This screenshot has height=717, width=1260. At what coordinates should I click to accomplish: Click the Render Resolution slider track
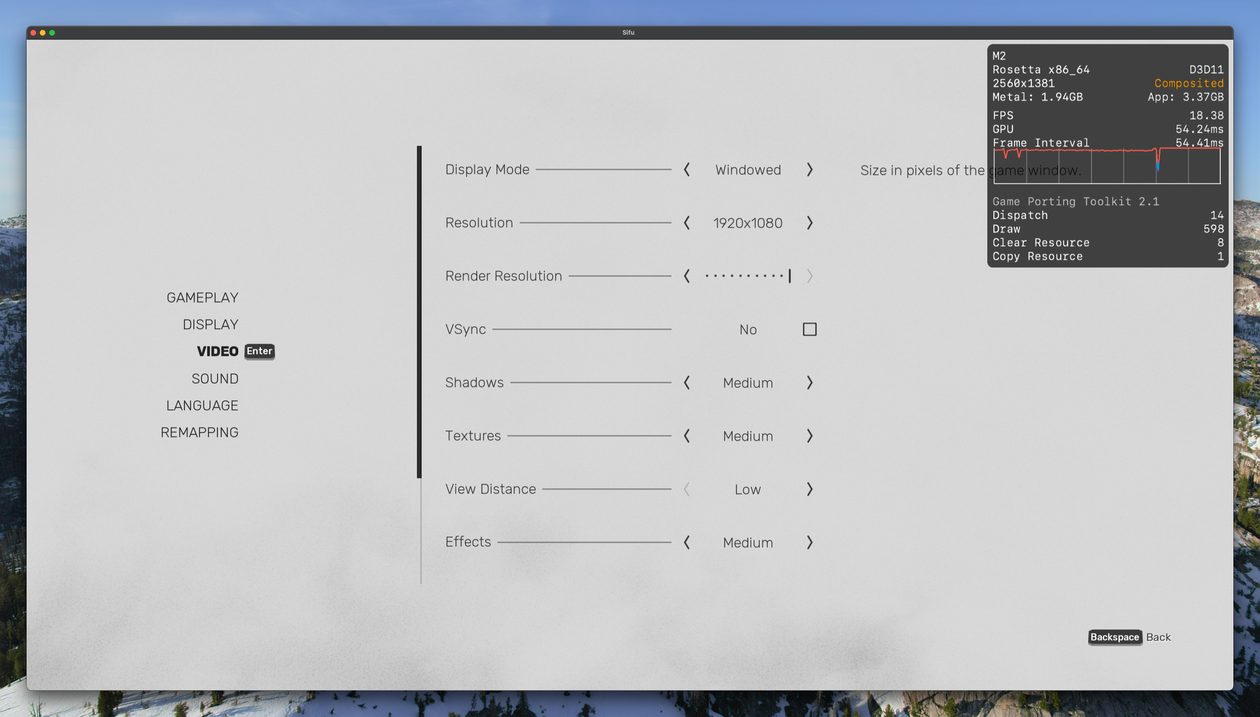coord(747,276)
